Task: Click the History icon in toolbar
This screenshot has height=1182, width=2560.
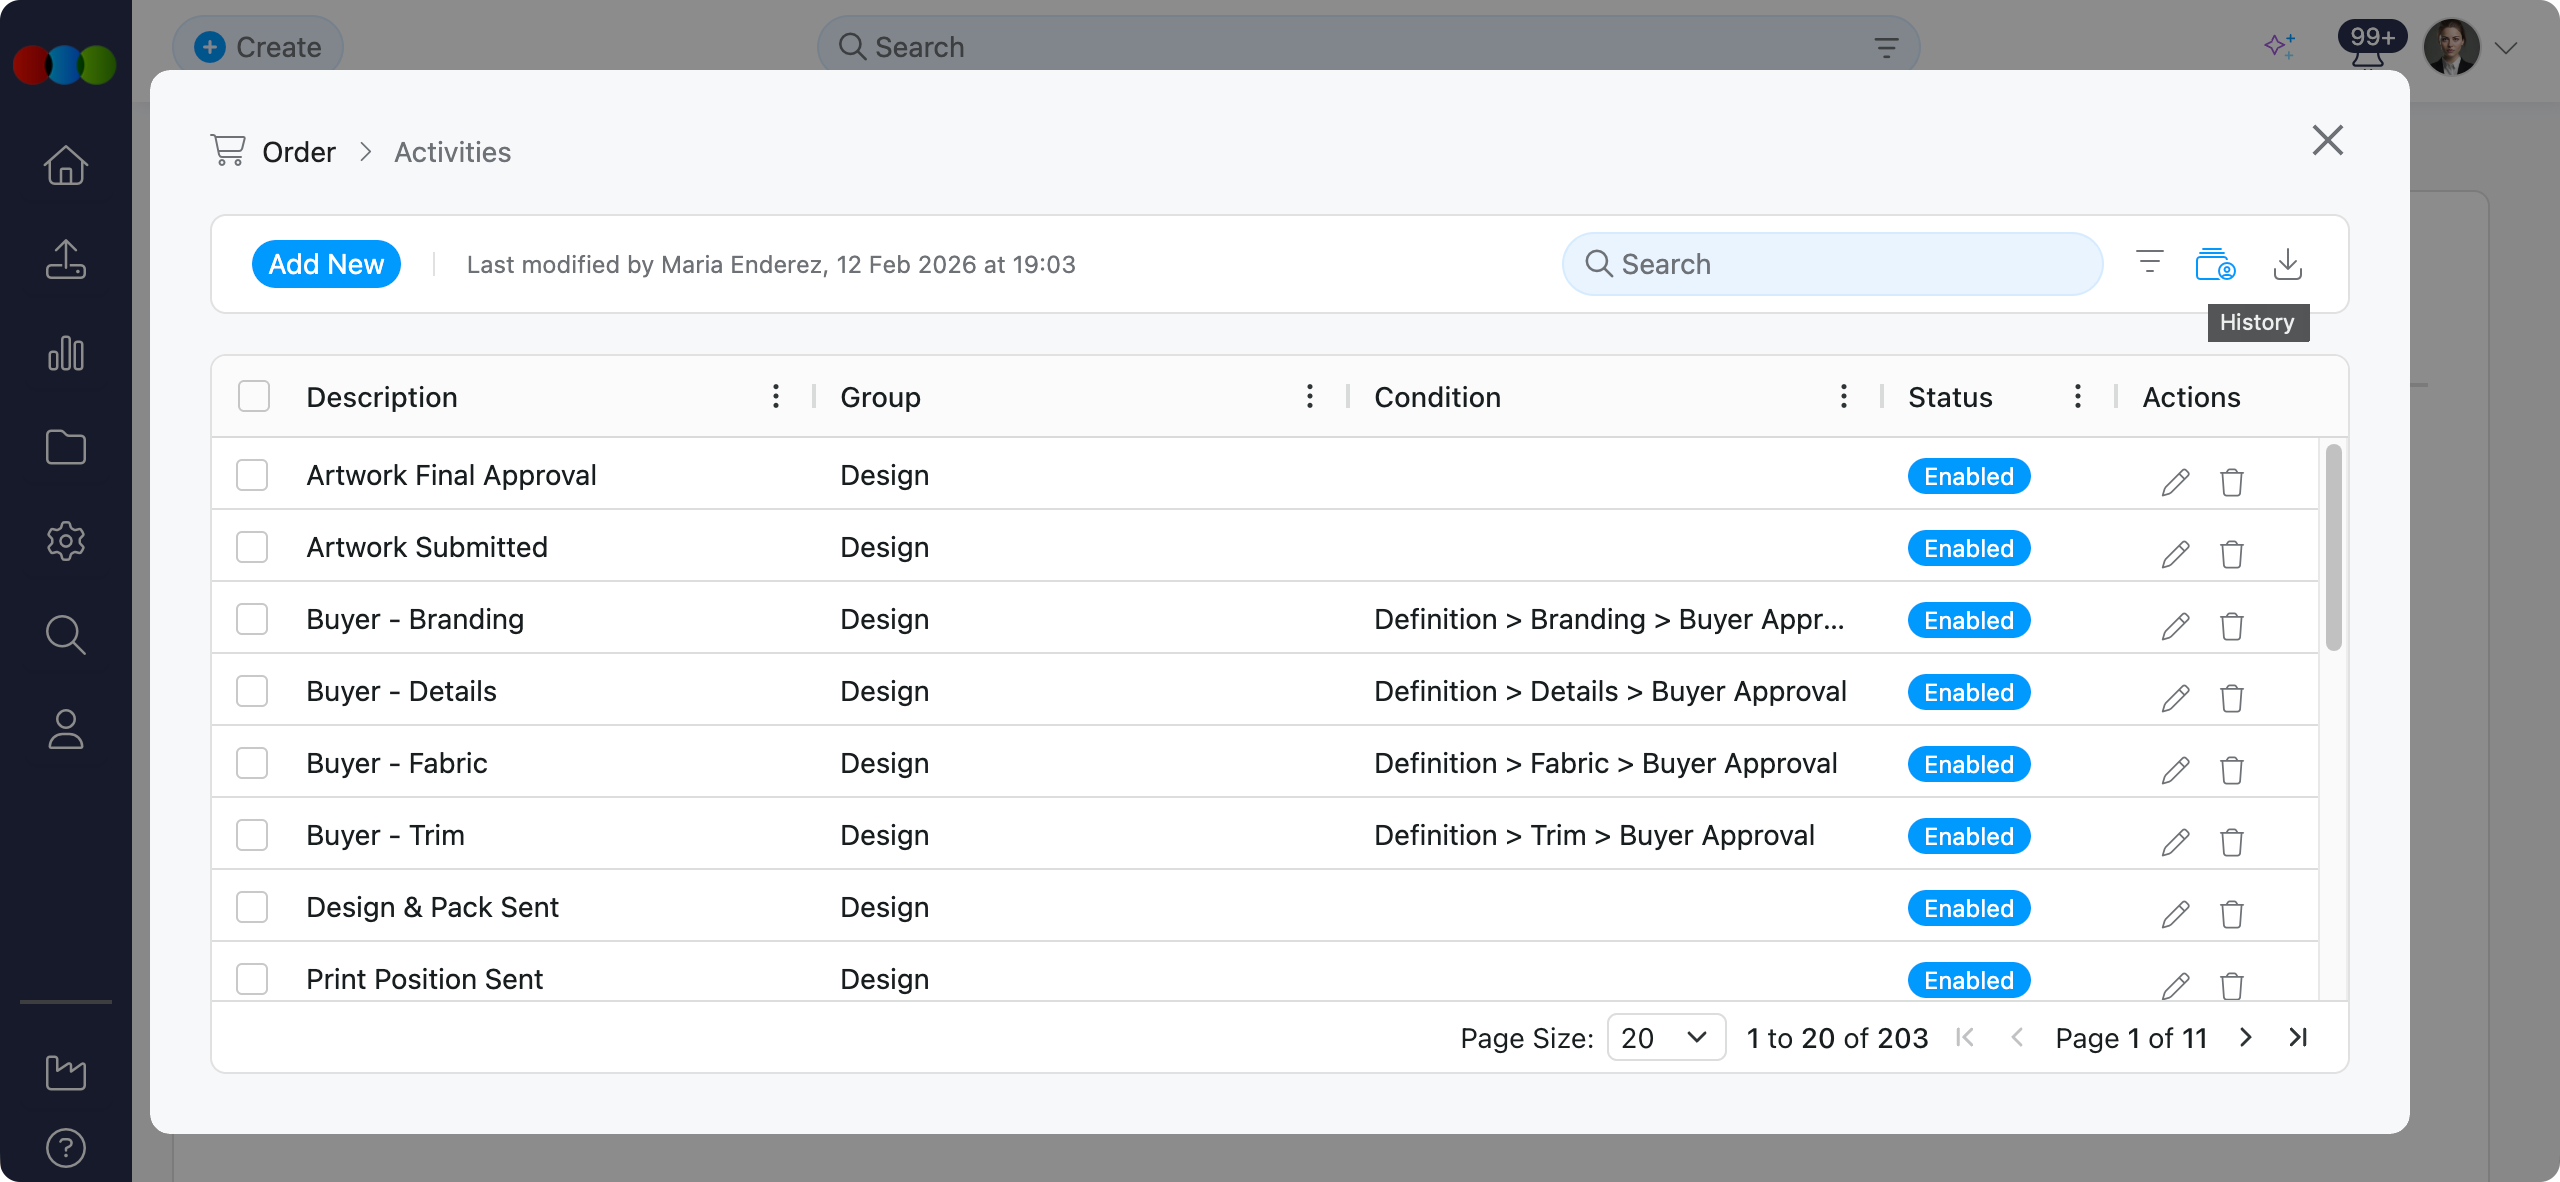Action: [x=2215, y=265]
